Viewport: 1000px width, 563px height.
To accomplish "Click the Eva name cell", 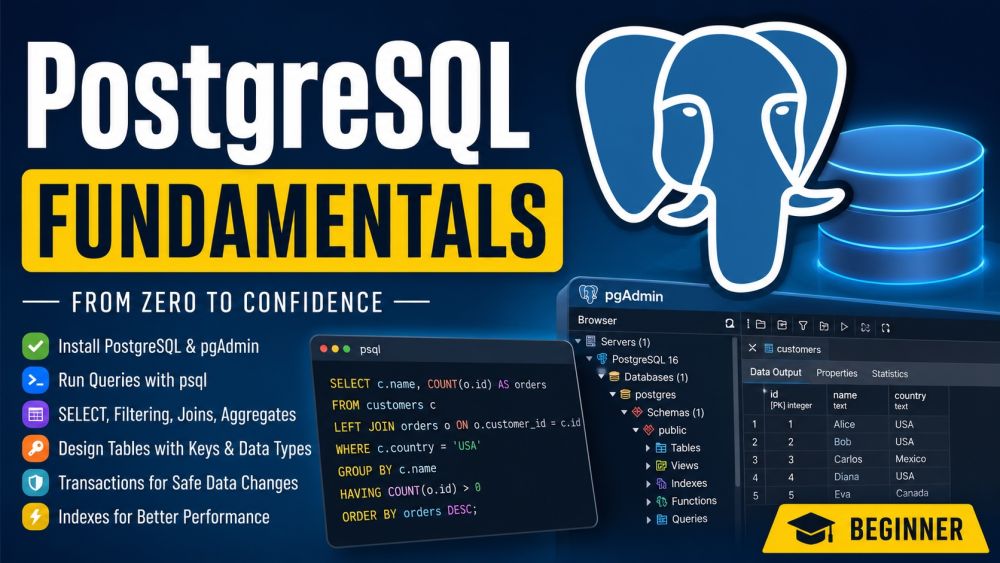I will [842, 494].
